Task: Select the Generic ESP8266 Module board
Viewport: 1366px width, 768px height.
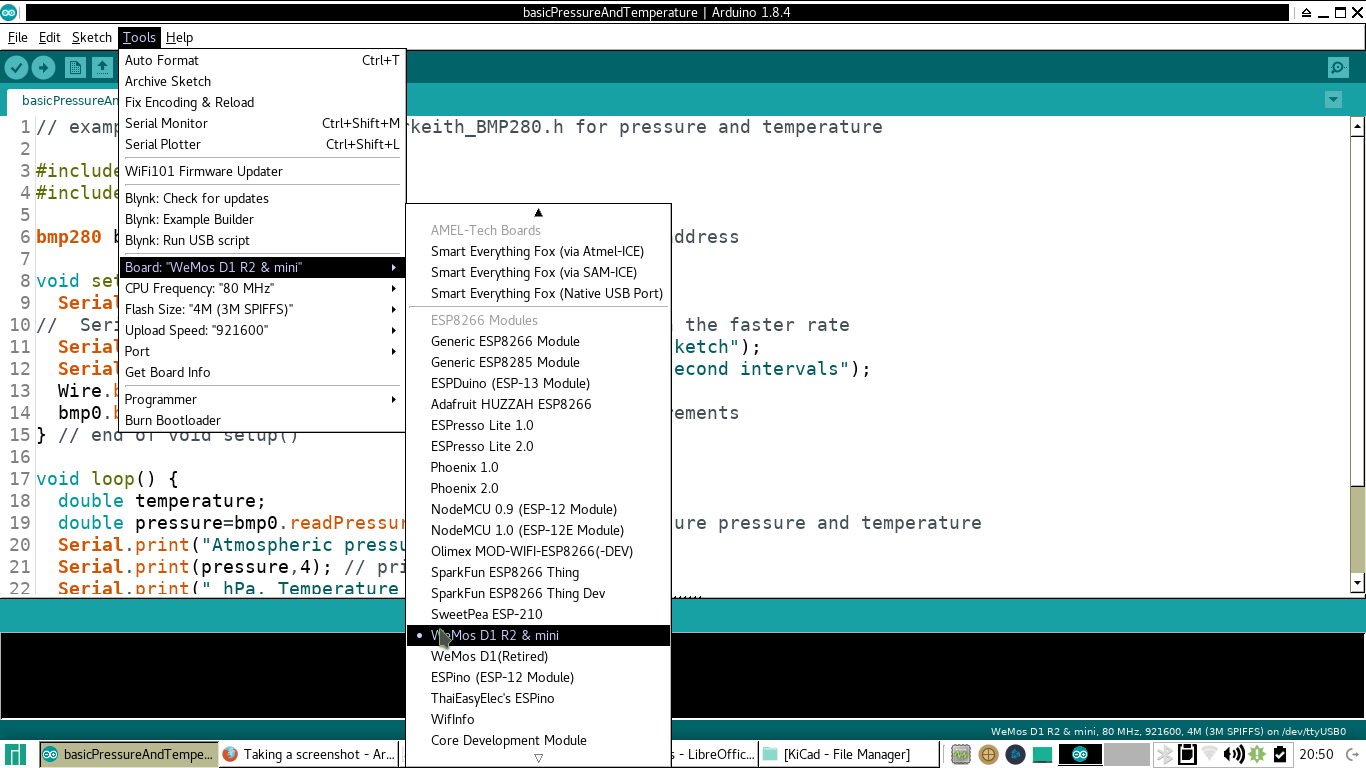Action: tap(538, 341)
